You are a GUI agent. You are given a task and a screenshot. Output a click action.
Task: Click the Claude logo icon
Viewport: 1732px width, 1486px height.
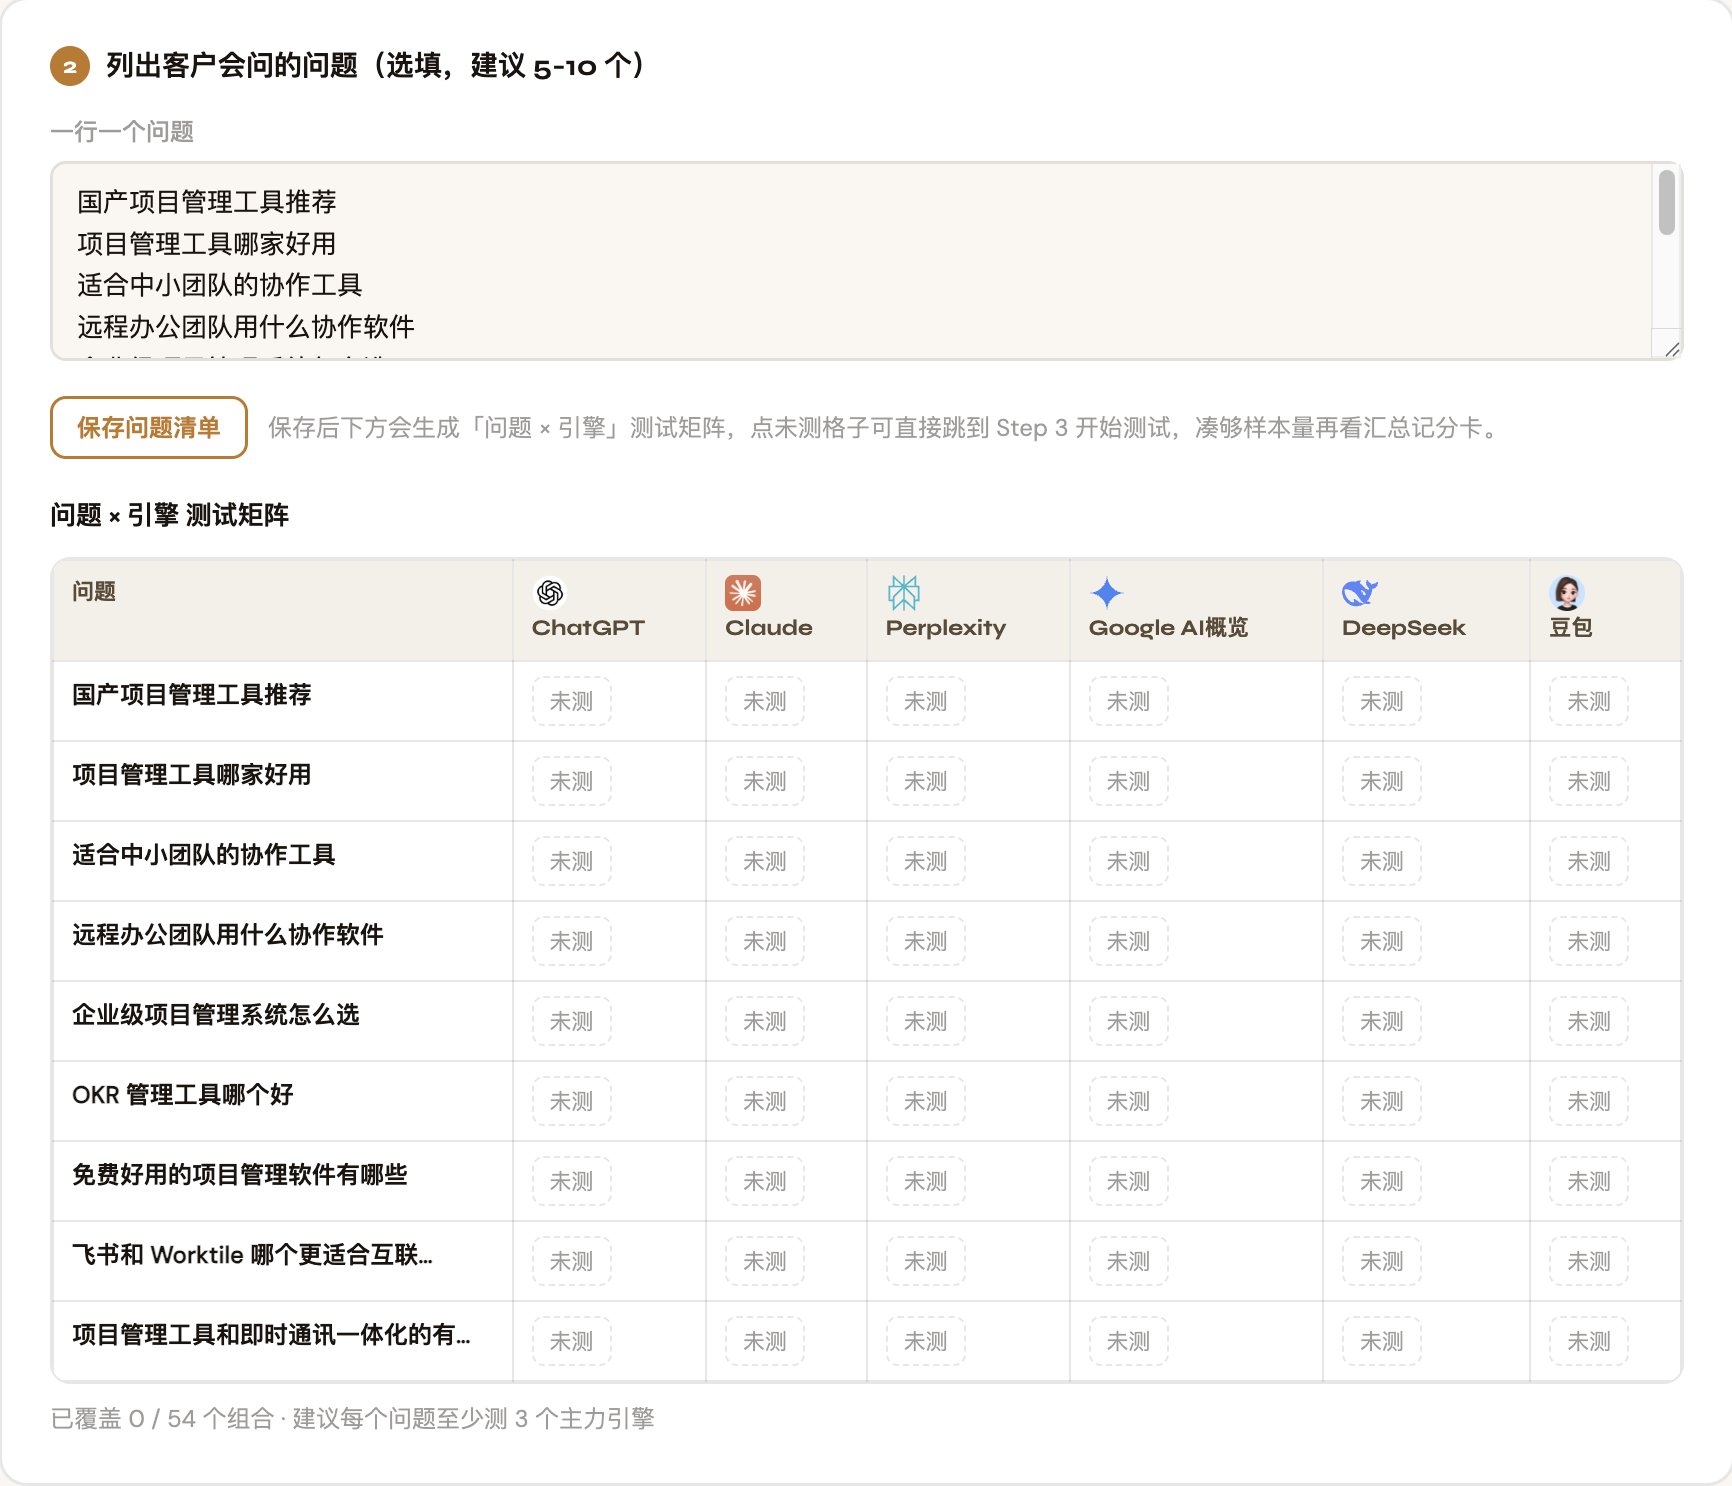pyautogui.click(x=743, y=593)
